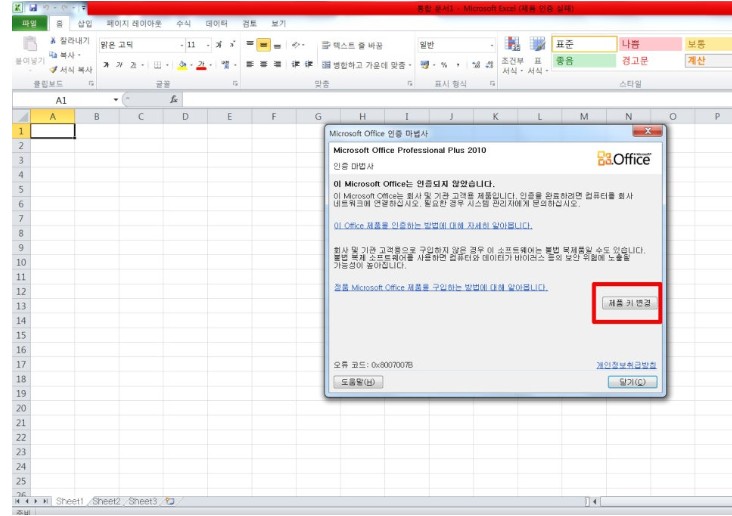Click the Help (도움말) button in dialog
The height and width of the screenshot is (516, 732).
point(358,382)
